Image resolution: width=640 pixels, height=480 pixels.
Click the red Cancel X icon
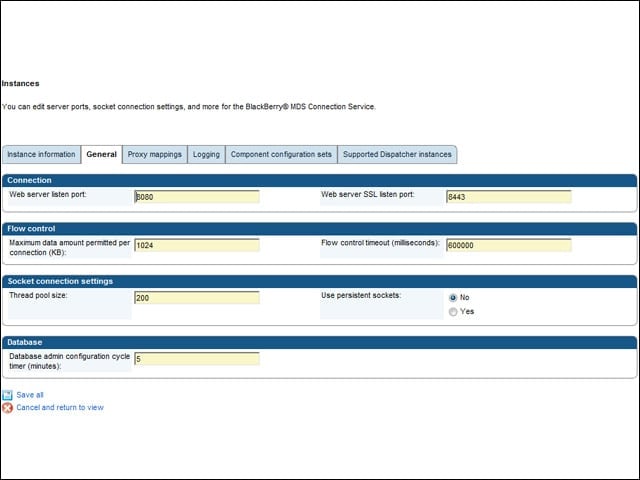(x=7, y=407)
